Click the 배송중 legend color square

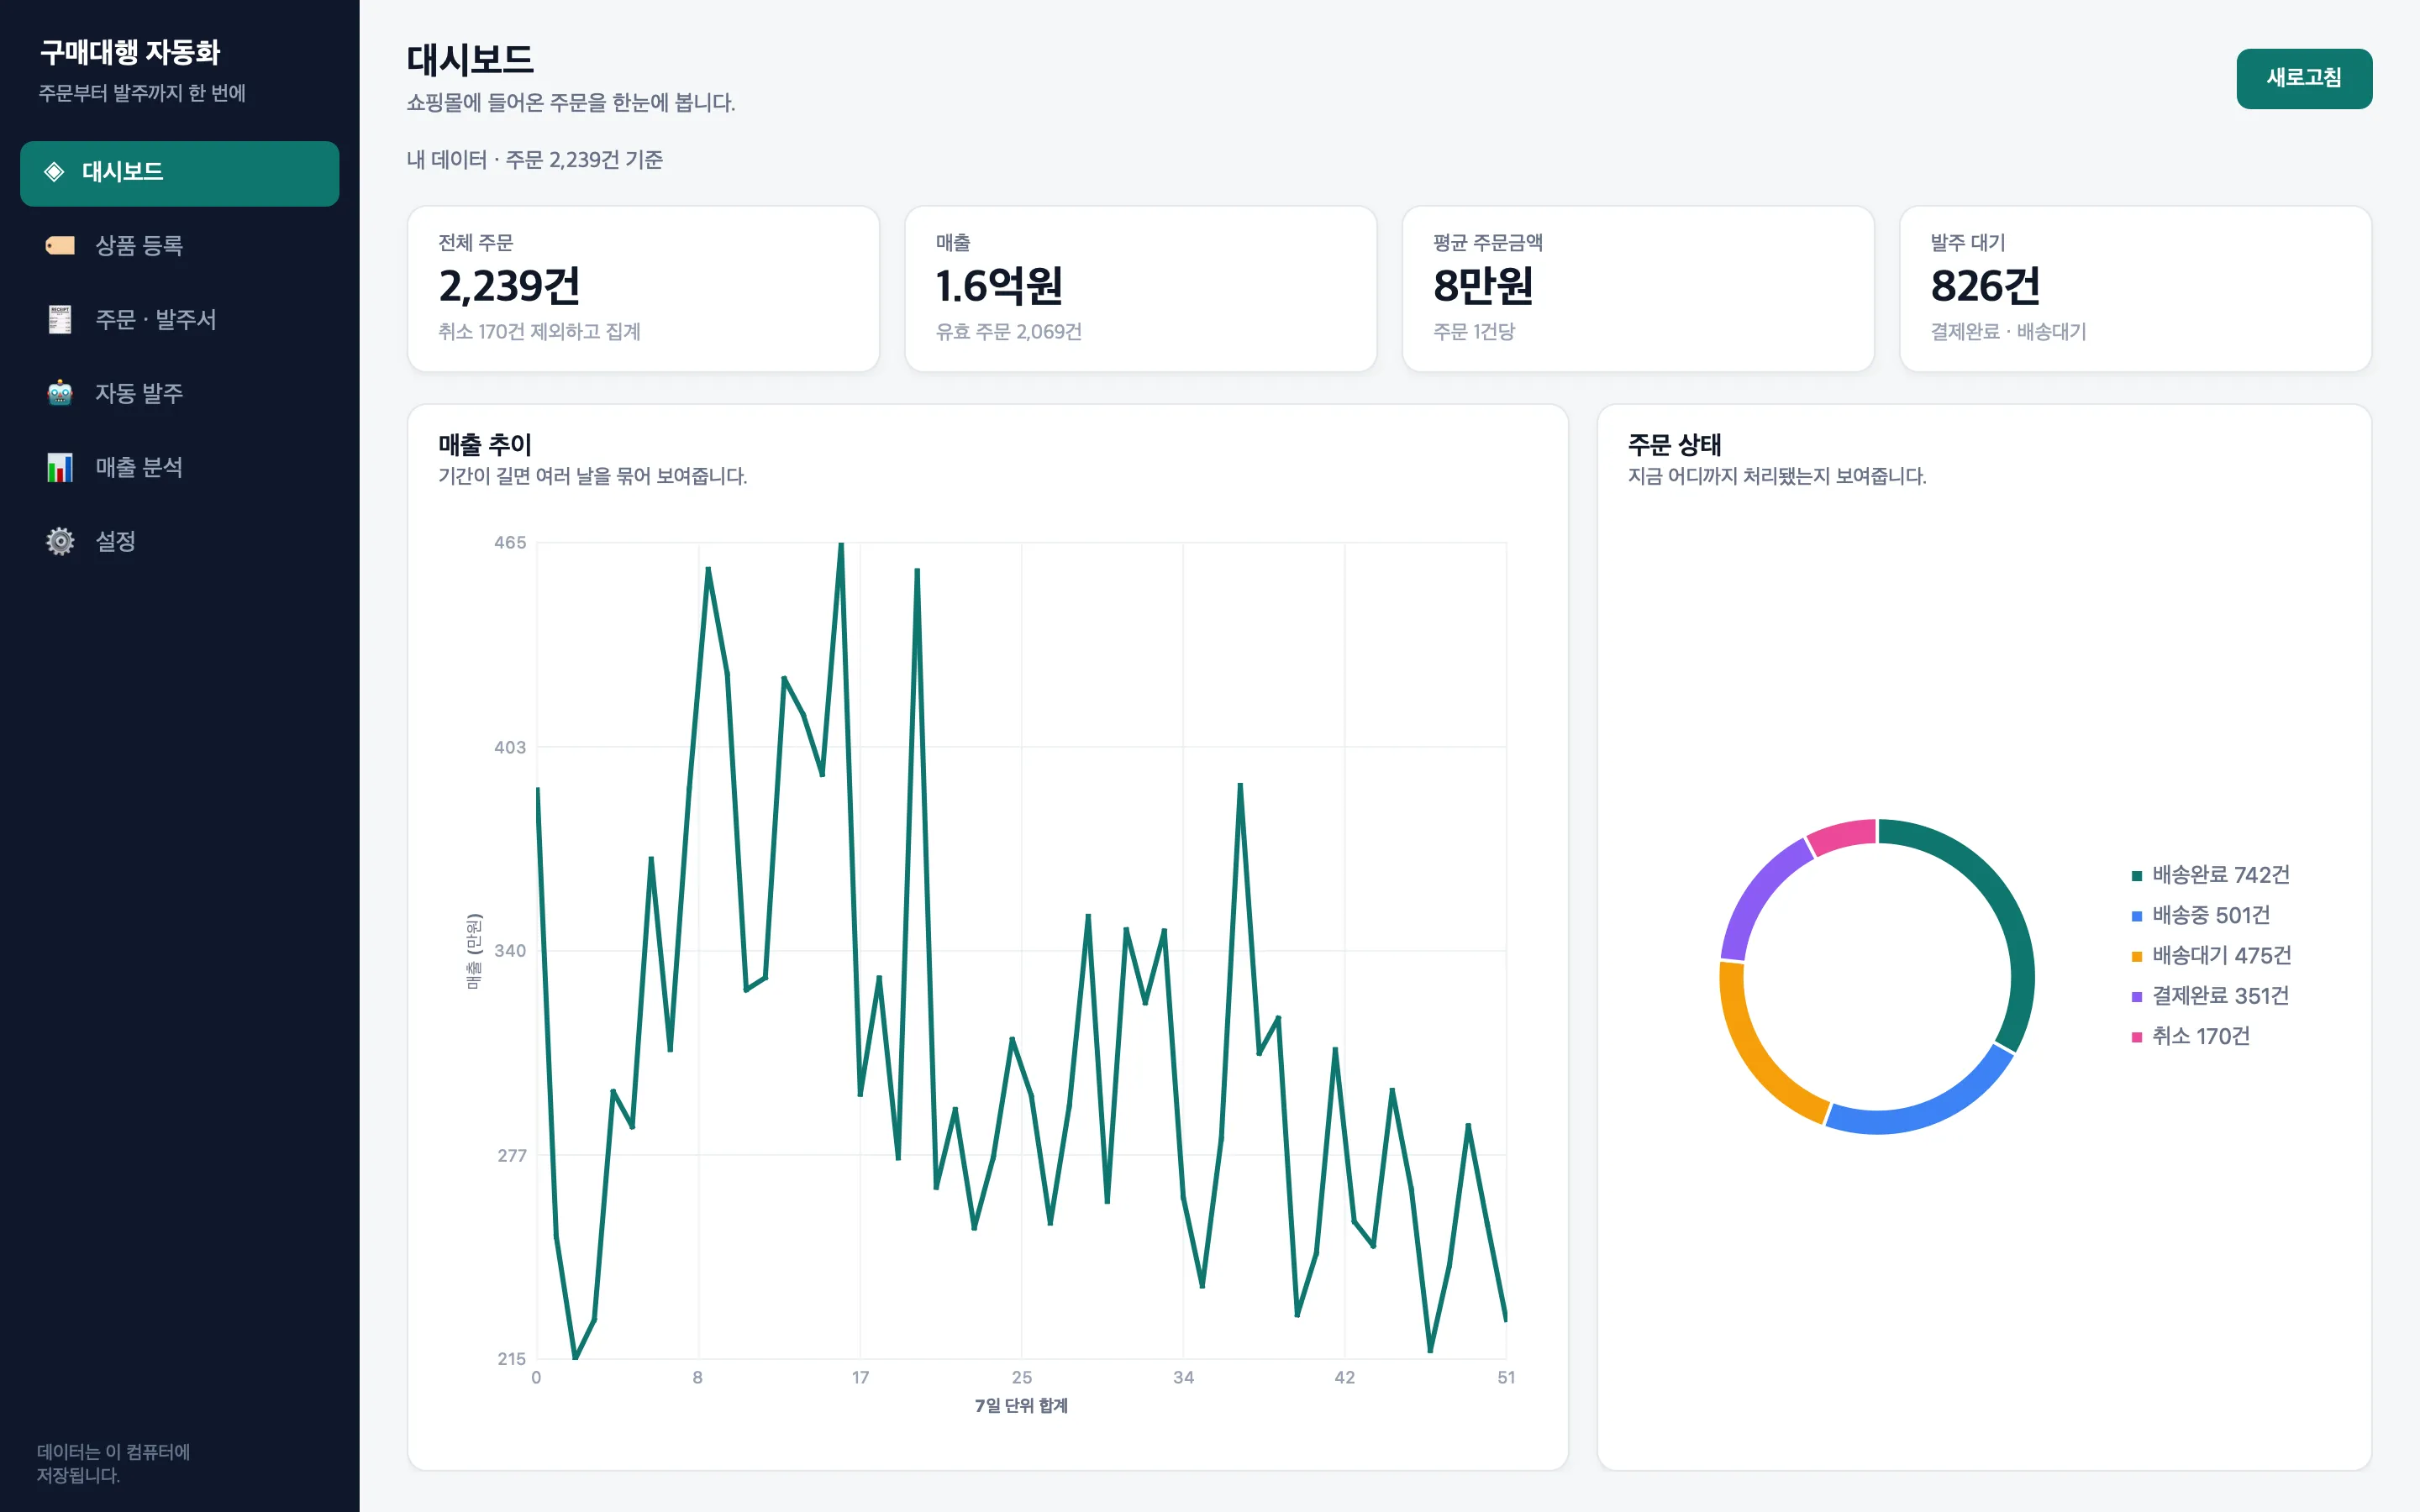(2137, 916)
